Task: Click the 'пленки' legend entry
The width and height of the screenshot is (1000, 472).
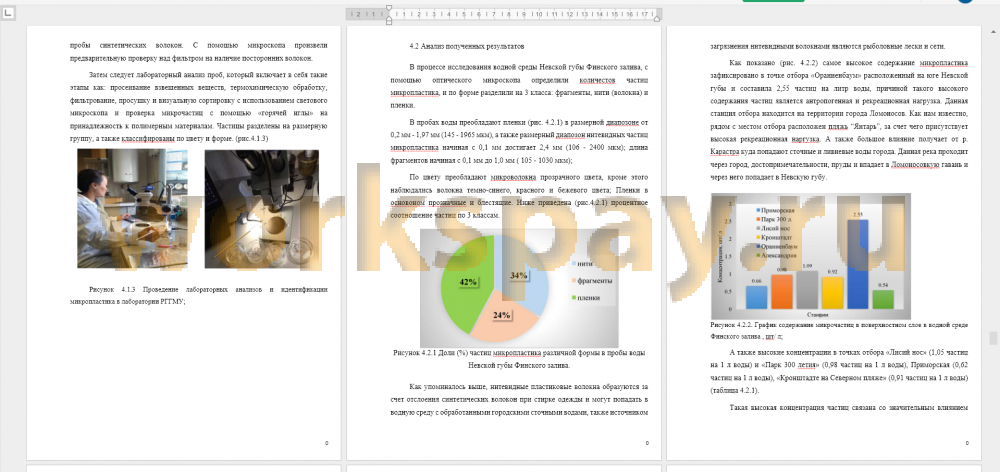Action: coord(585,298)
